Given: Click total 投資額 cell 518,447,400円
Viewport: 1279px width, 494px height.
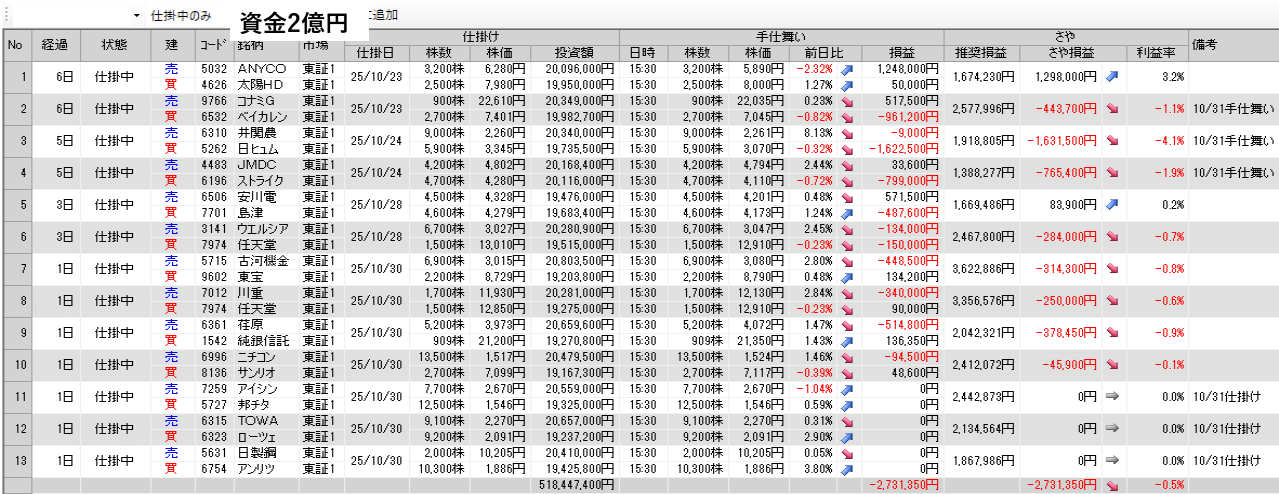Looking at the screenshot, I should [x=570, y=485].
